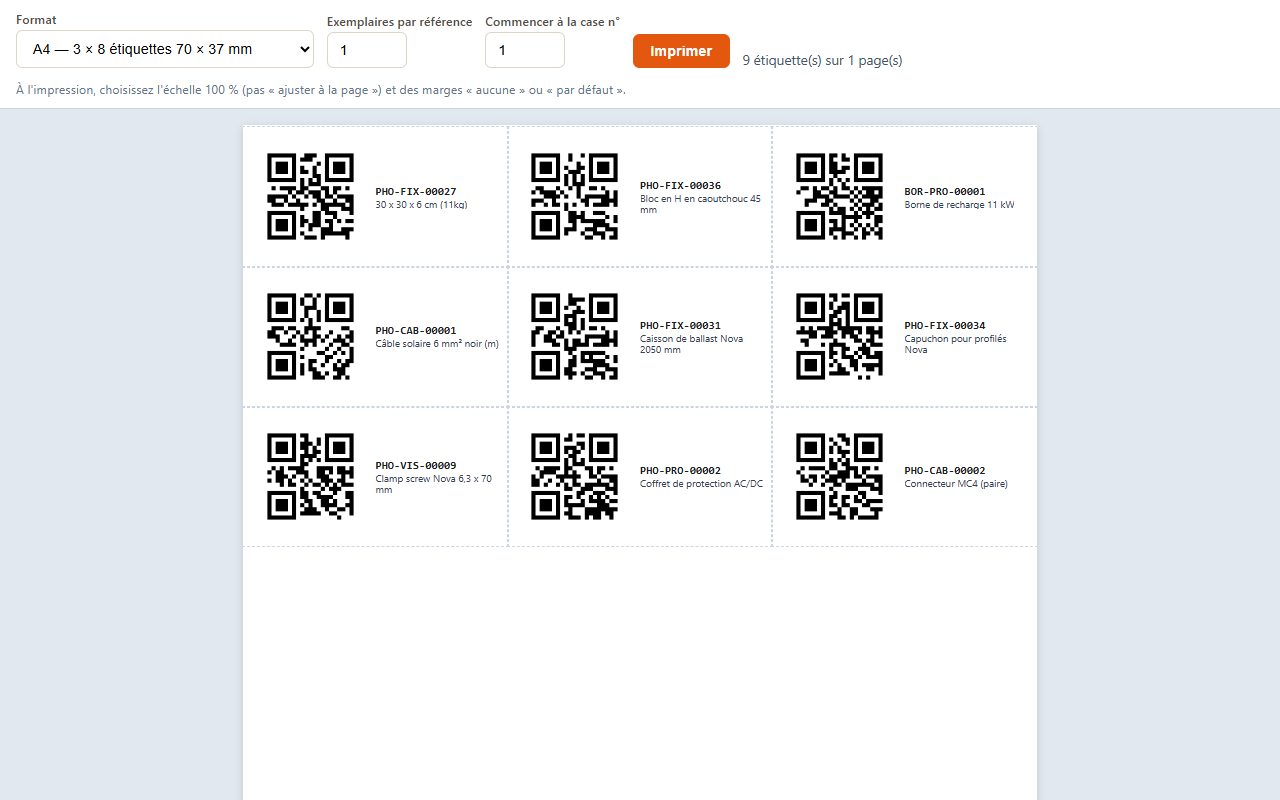The image size is (1280, 800).
Task: Click 'Capuchon pour profilés Nova' description
Action: [955, 344]
